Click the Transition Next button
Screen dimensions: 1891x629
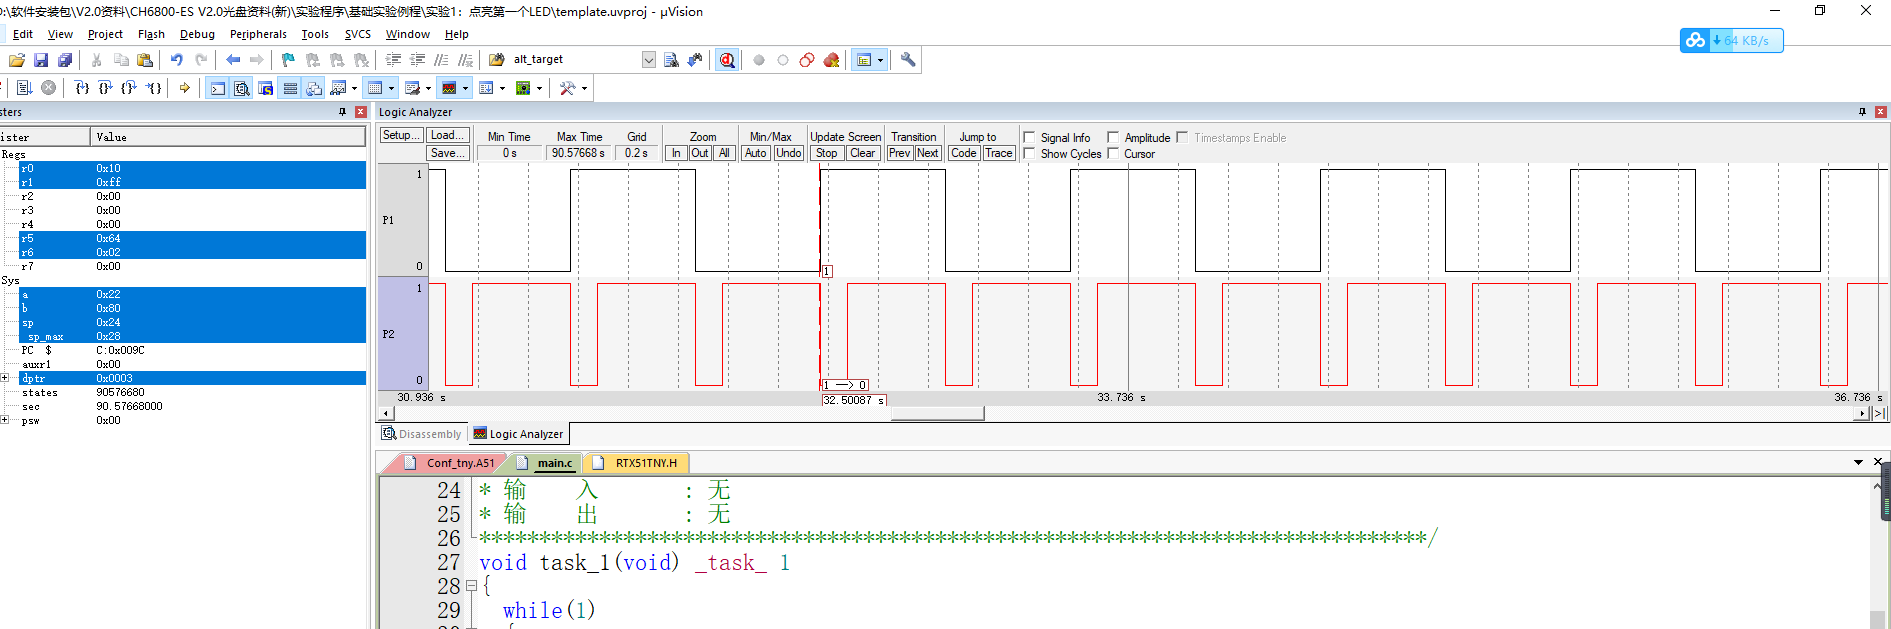(x=928, y=153)
